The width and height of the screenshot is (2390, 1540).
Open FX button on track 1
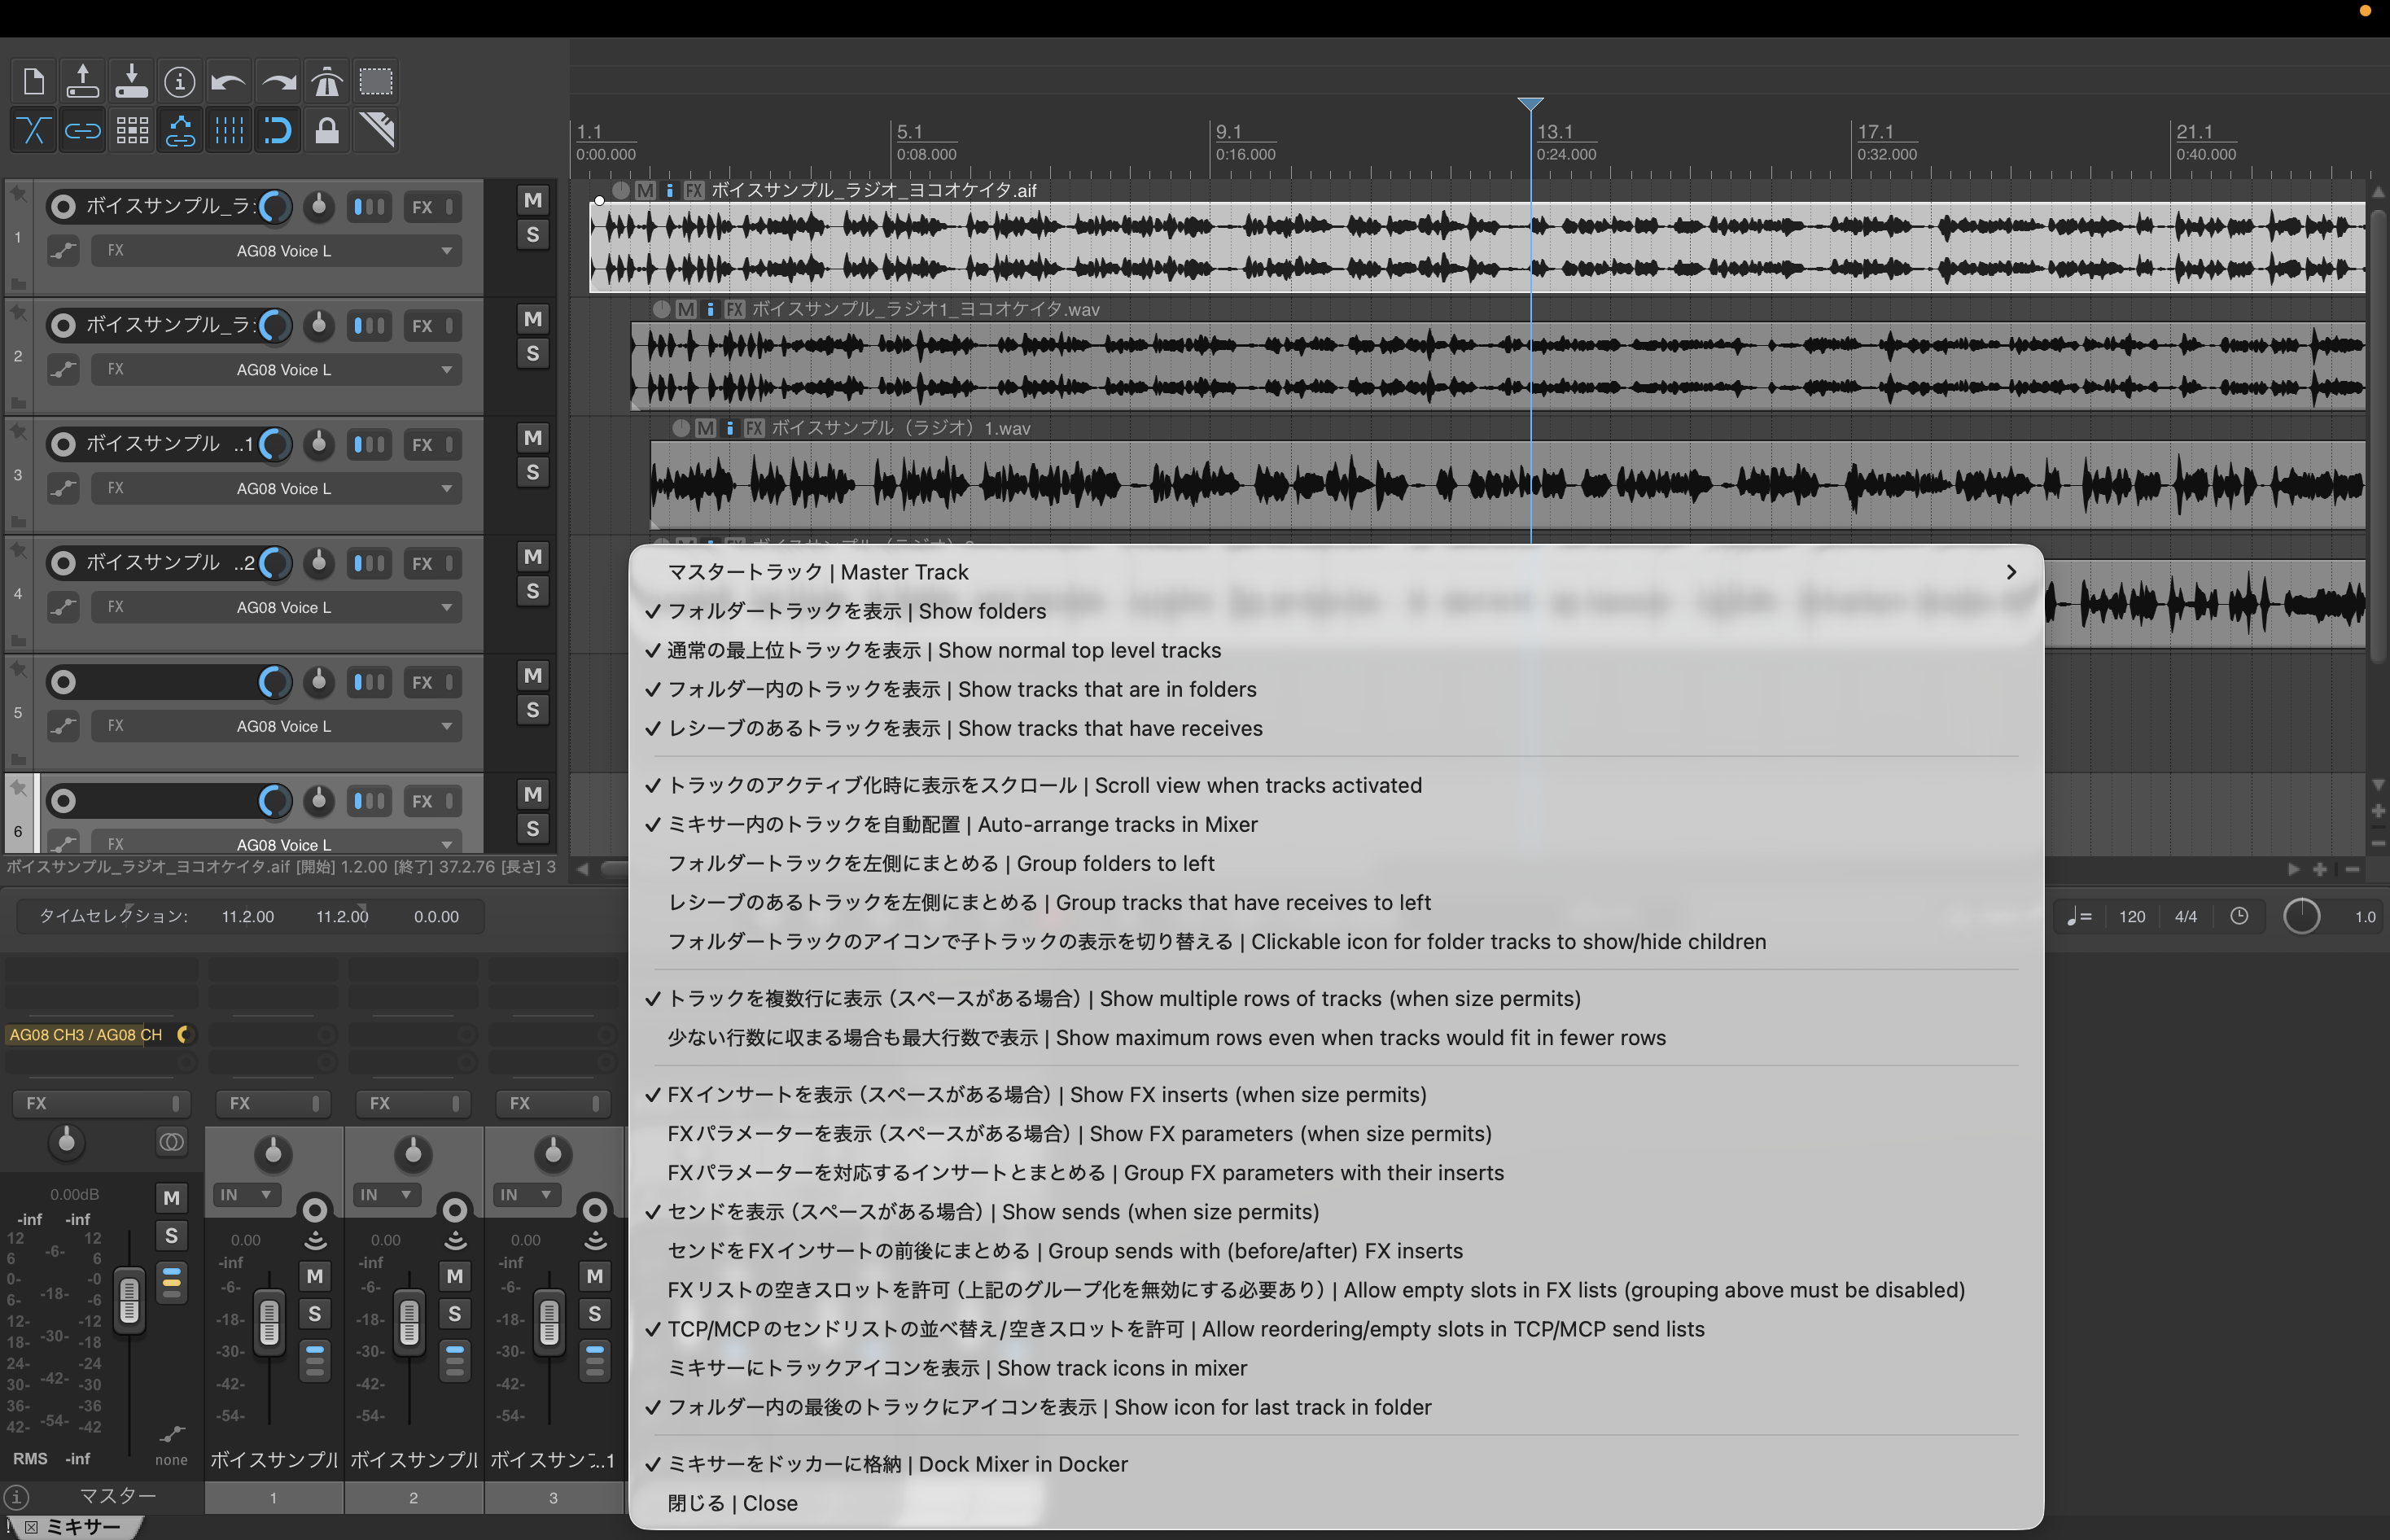coord(422,207)
